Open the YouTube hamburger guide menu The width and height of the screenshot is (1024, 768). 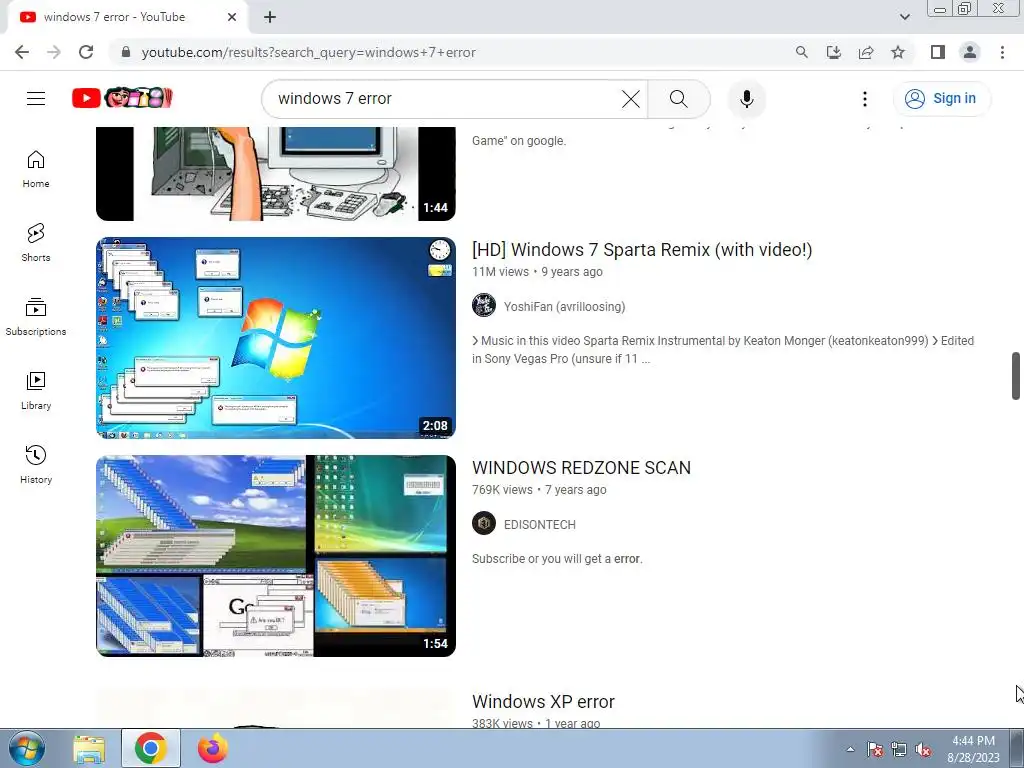tap(36, 99)
